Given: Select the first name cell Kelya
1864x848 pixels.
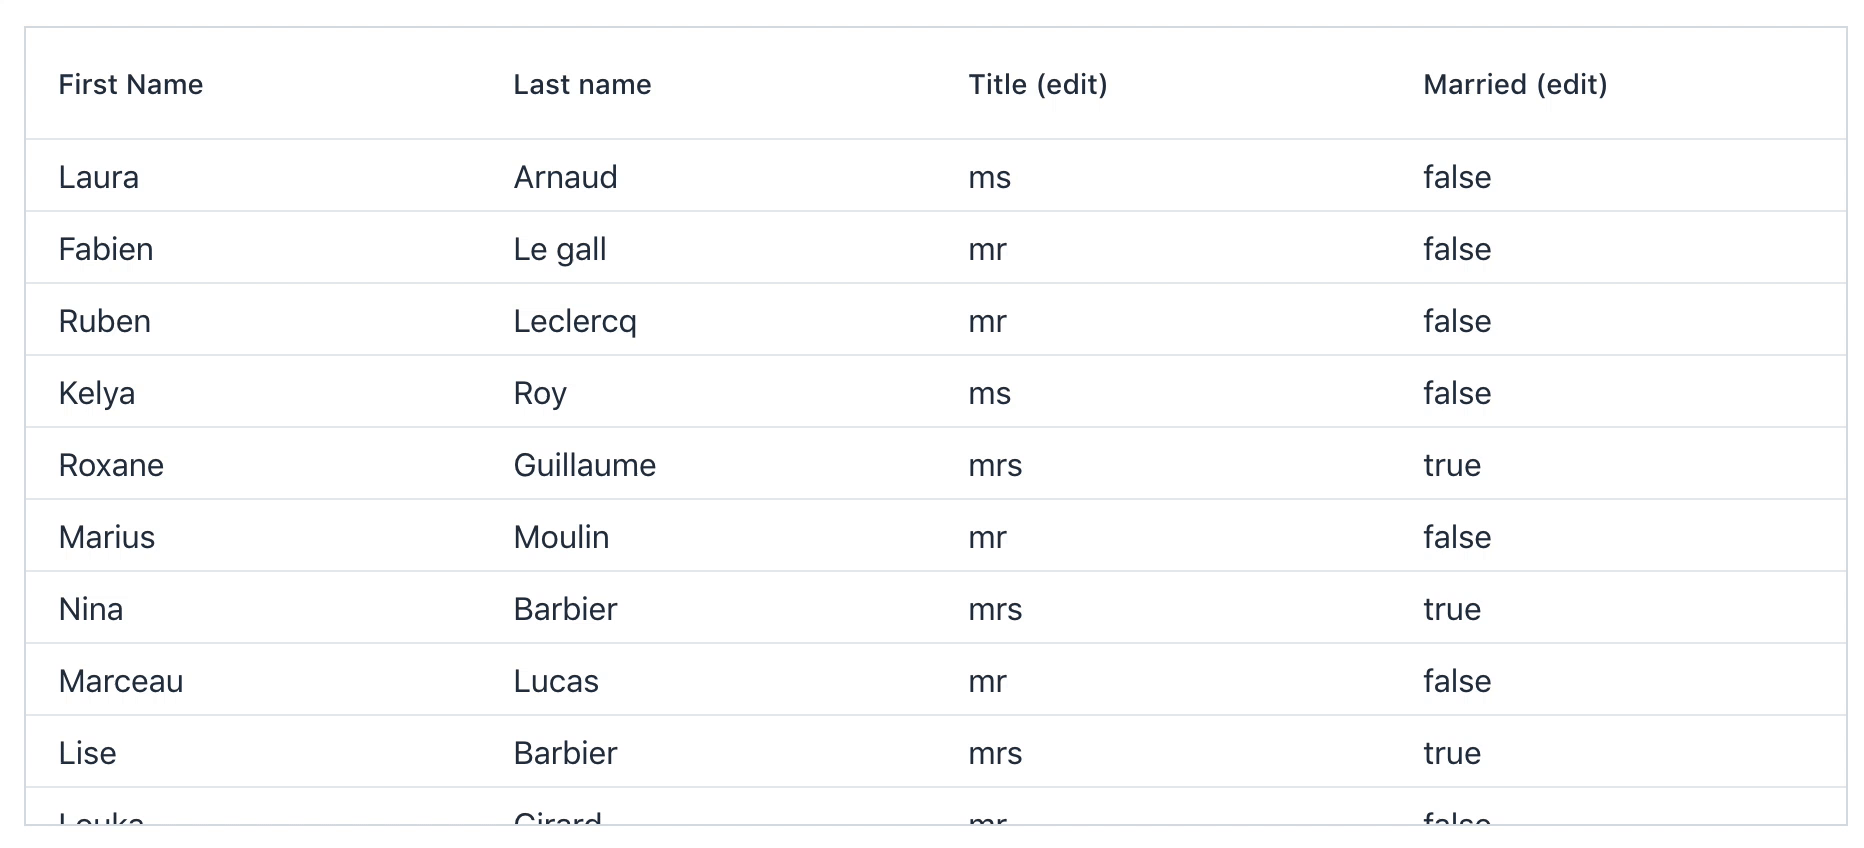Looking at the screenshot, I should pos(97,393).
